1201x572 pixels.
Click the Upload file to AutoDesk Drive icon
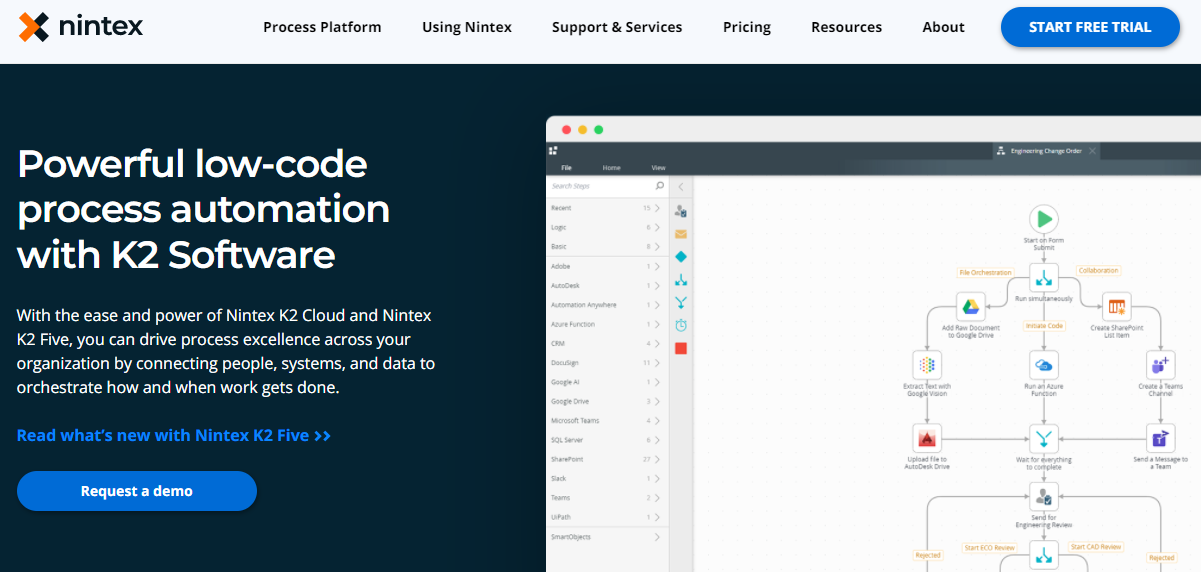[x=927, y=437]
